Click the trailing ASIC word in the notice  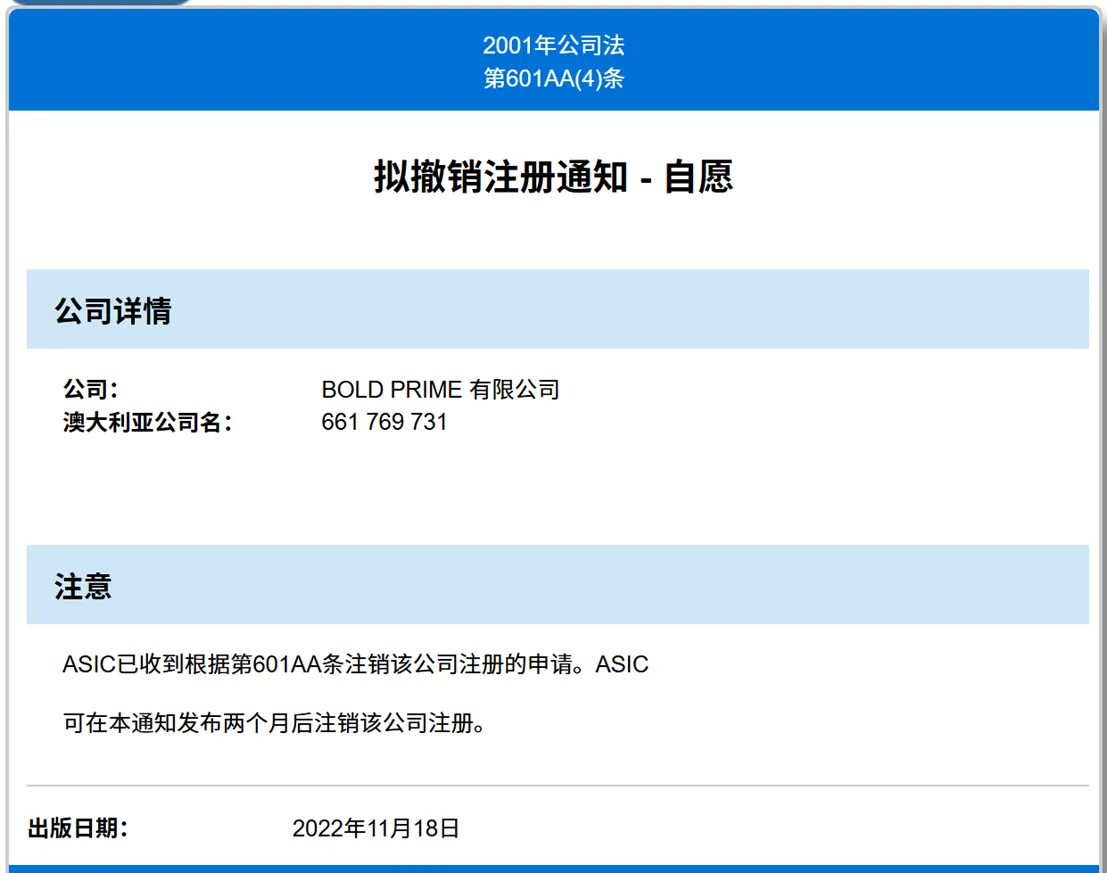622,664
